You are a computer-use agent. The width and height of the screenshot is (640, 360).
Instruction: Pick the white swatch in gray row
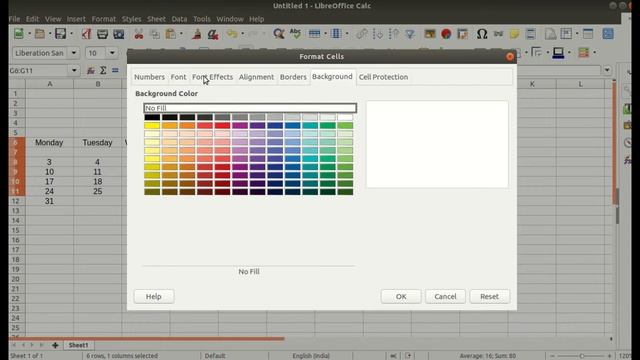[x=345, y=118]
